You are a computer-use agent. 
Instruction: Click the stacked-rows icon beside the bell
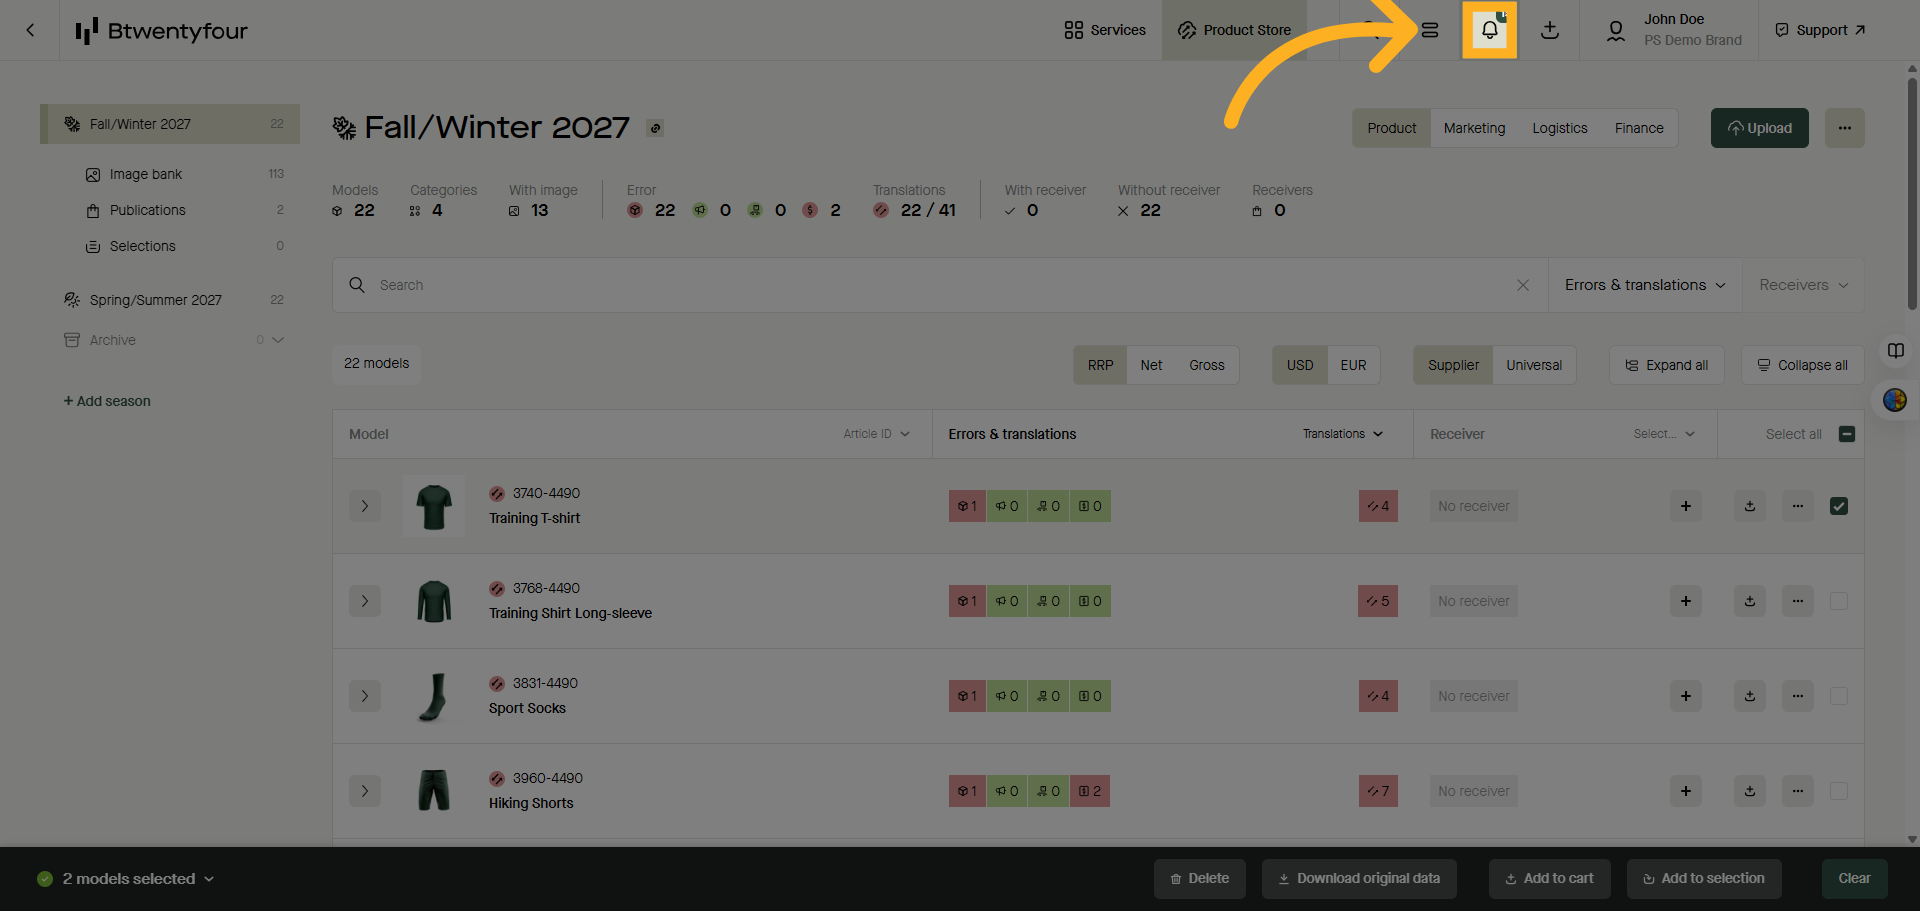click(x=1430, y=30)
